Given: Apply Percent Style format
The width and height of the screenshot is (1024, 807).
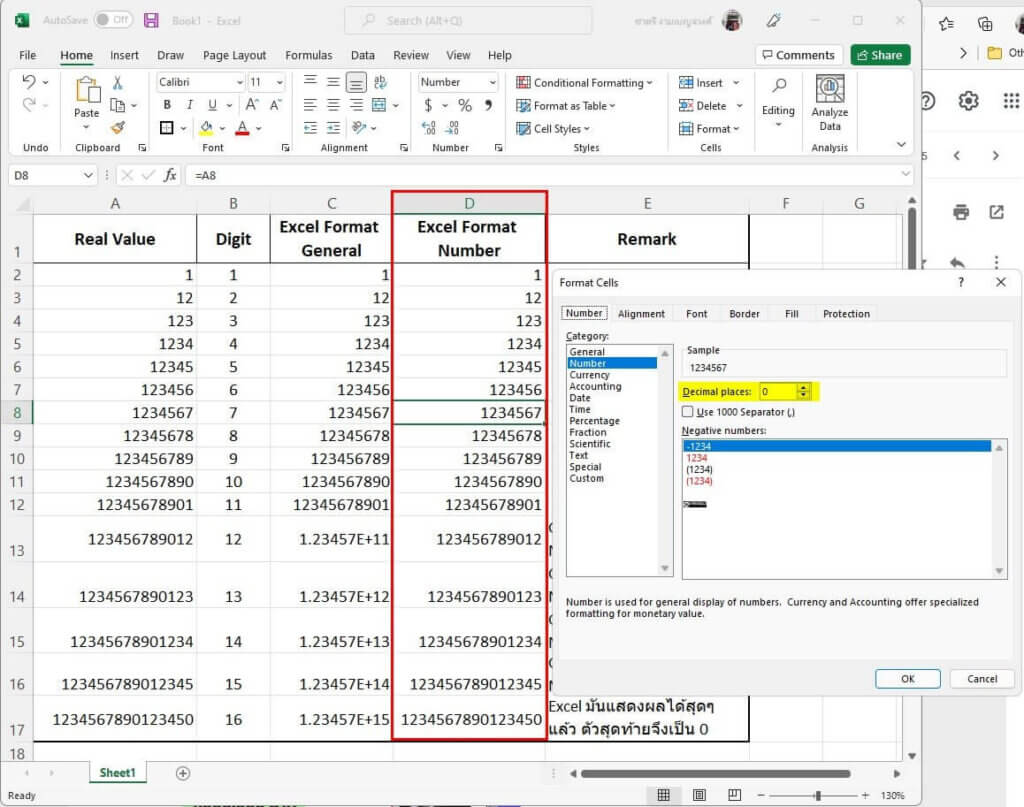Looking at the screenshot, I should pyautogui.click(x=465, y=105).
